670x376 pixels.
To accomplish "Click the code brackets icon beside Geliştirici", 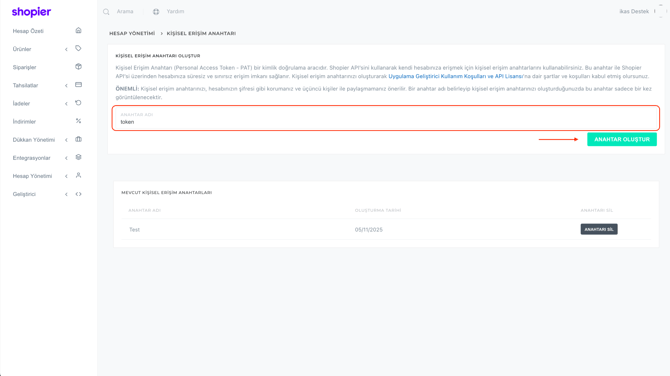I will 78,194.
